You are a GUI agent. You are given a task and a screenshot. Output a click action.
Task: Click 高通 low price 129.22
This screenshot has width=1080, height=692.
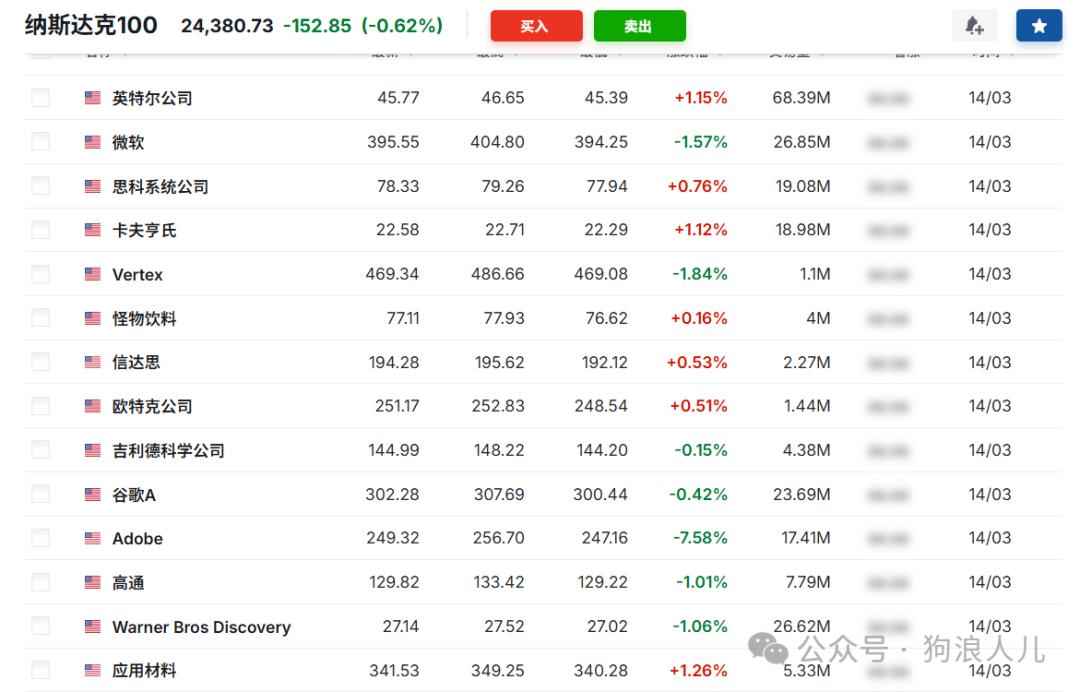(602, 583)
